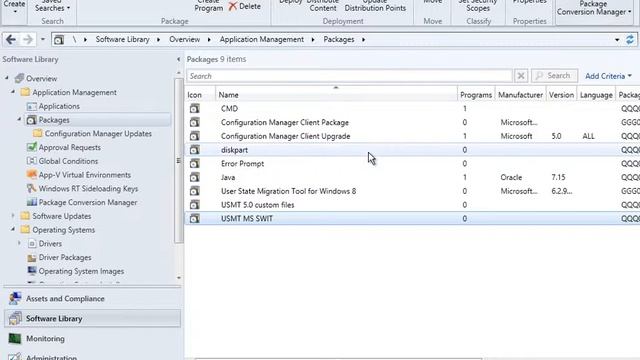Viewport: 640px width, 360px height.
Task: Click Update Distribution Points ribbon button
Action: (x=375, y=6)
